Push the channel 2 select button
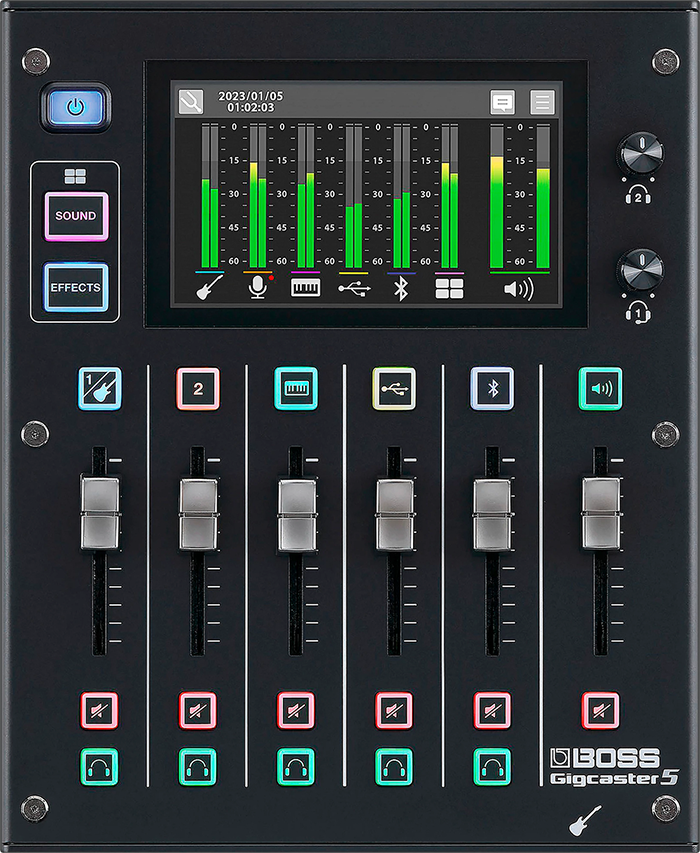 click(x=198, y=388)
